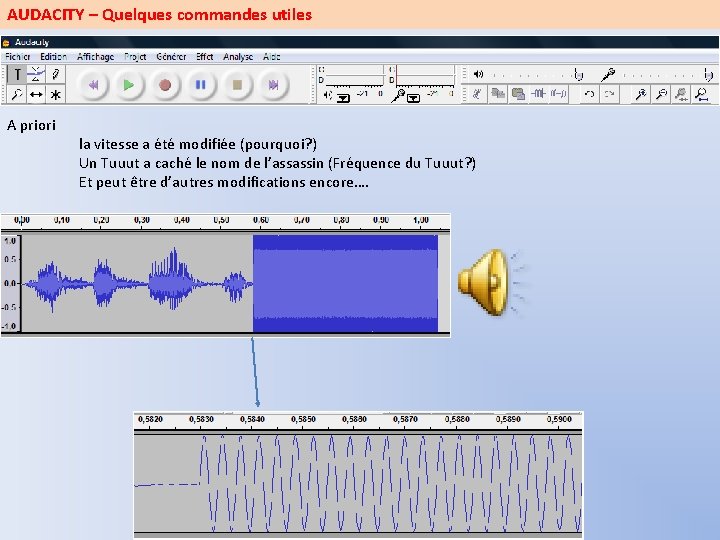Viewport: 720px width, 540px height.
Task: Click the heading "AUDACITY – Quelques commandes utiles"
Action: (159, 15)
